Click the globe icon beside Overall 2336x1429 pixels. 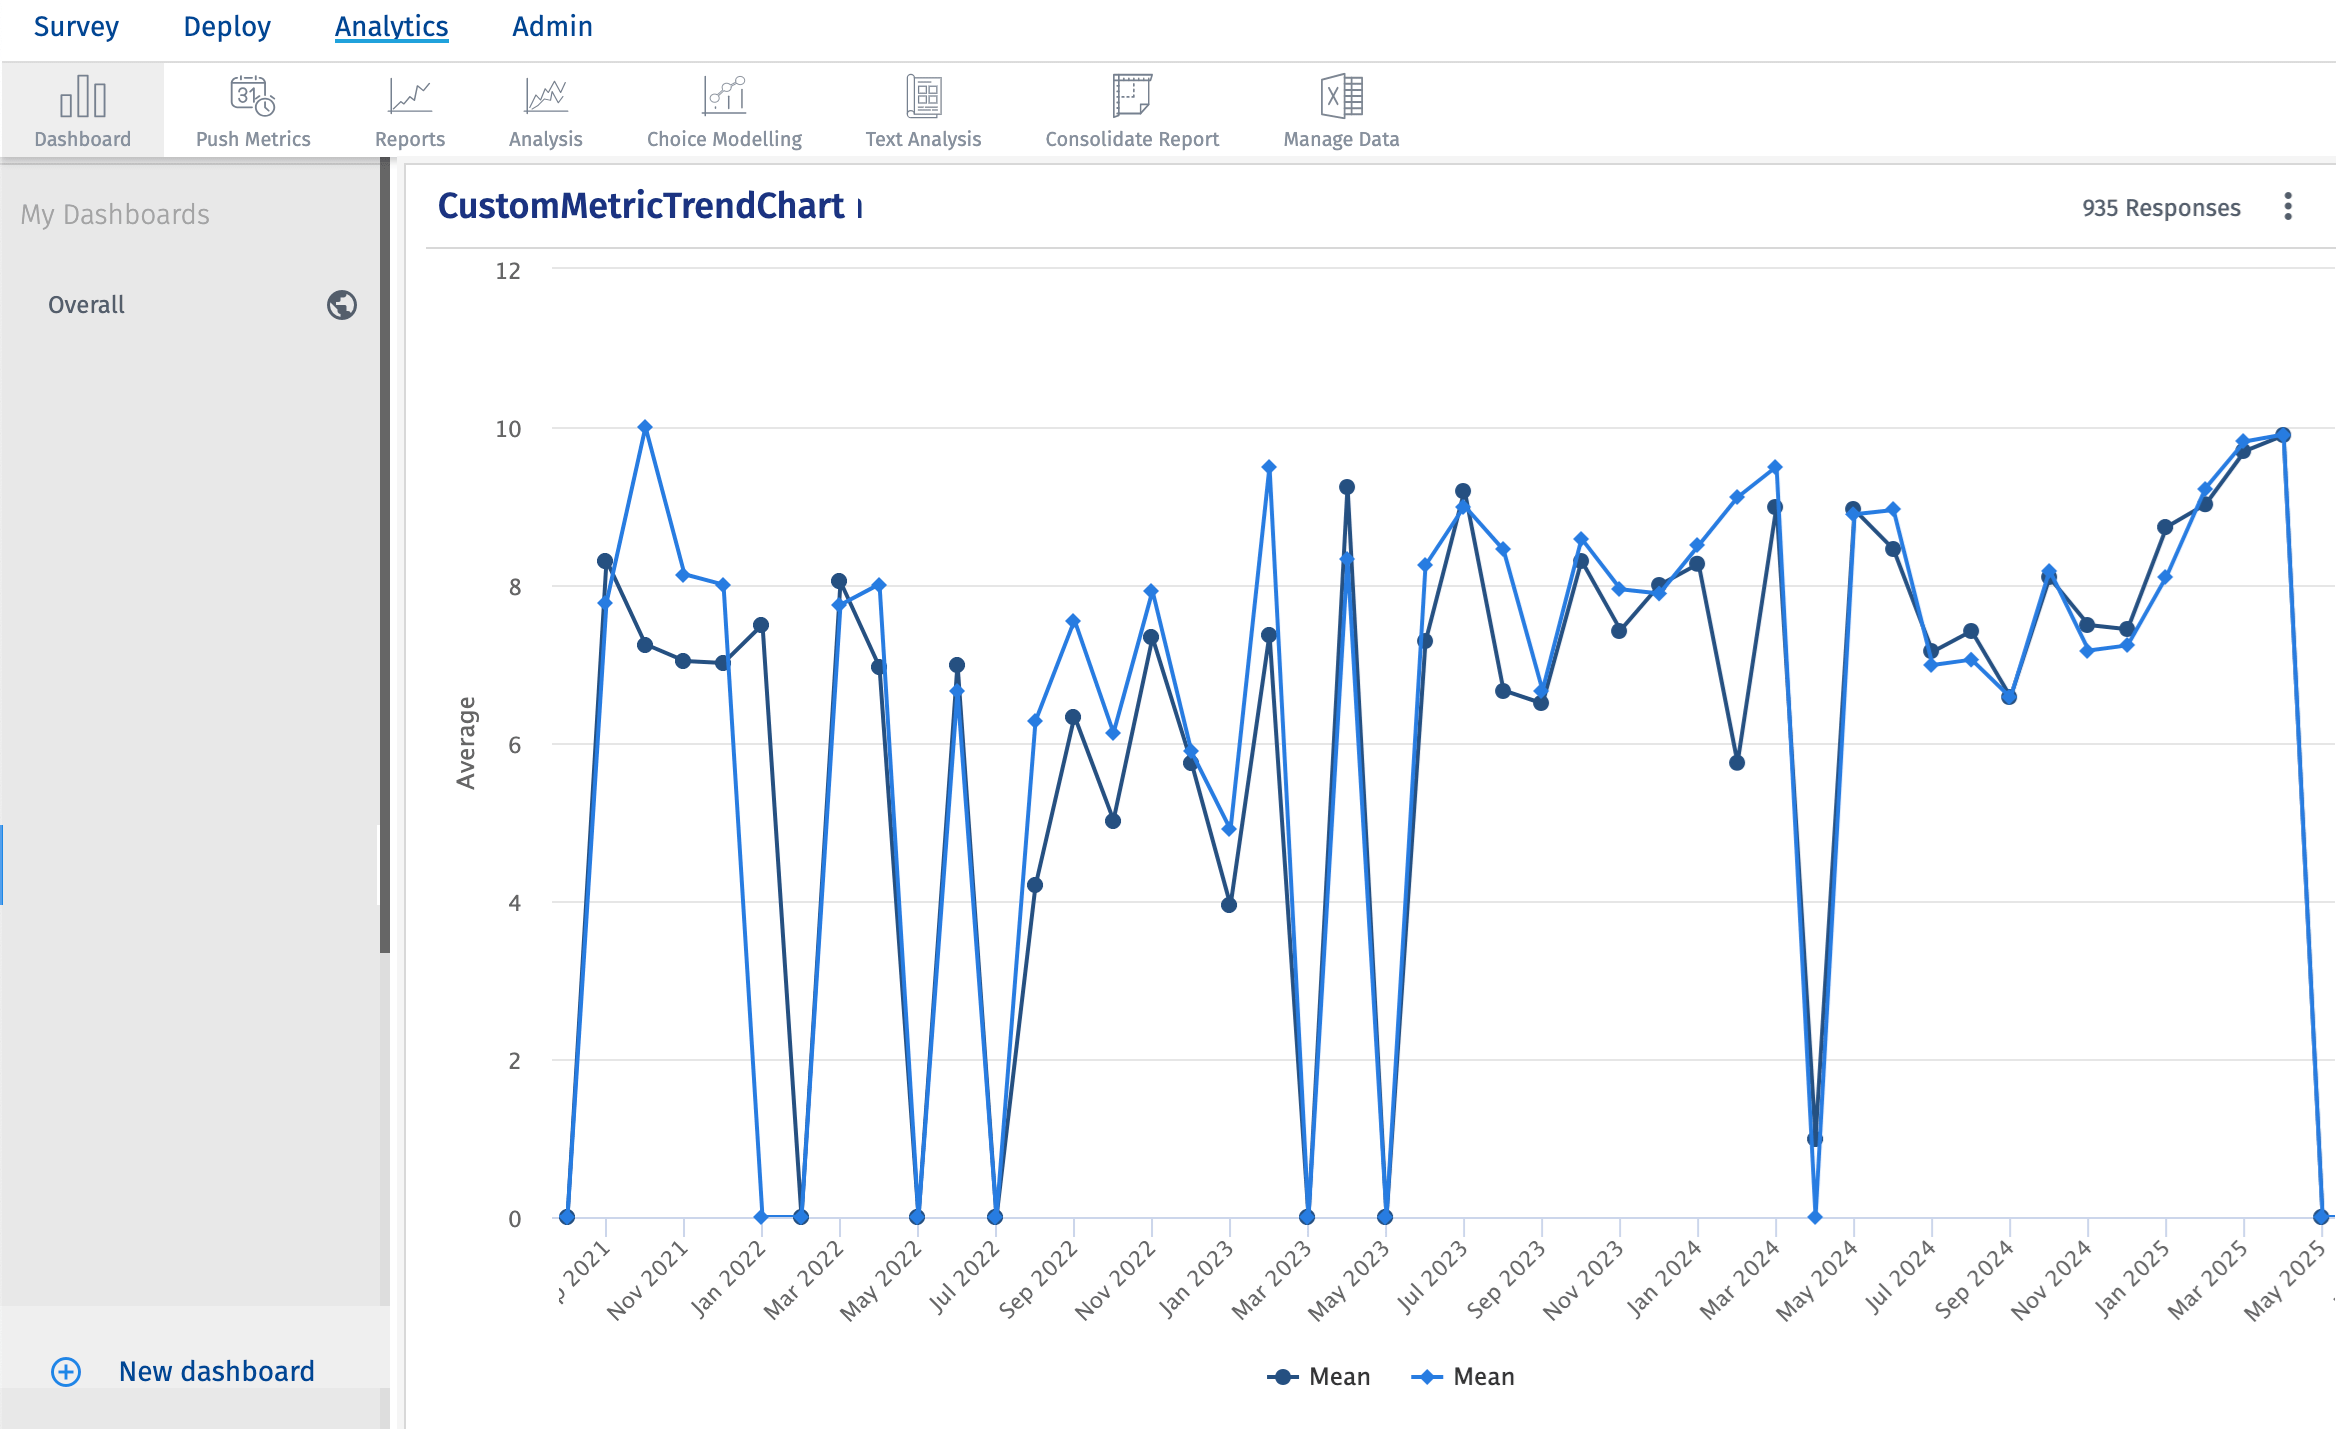point(342,305)
